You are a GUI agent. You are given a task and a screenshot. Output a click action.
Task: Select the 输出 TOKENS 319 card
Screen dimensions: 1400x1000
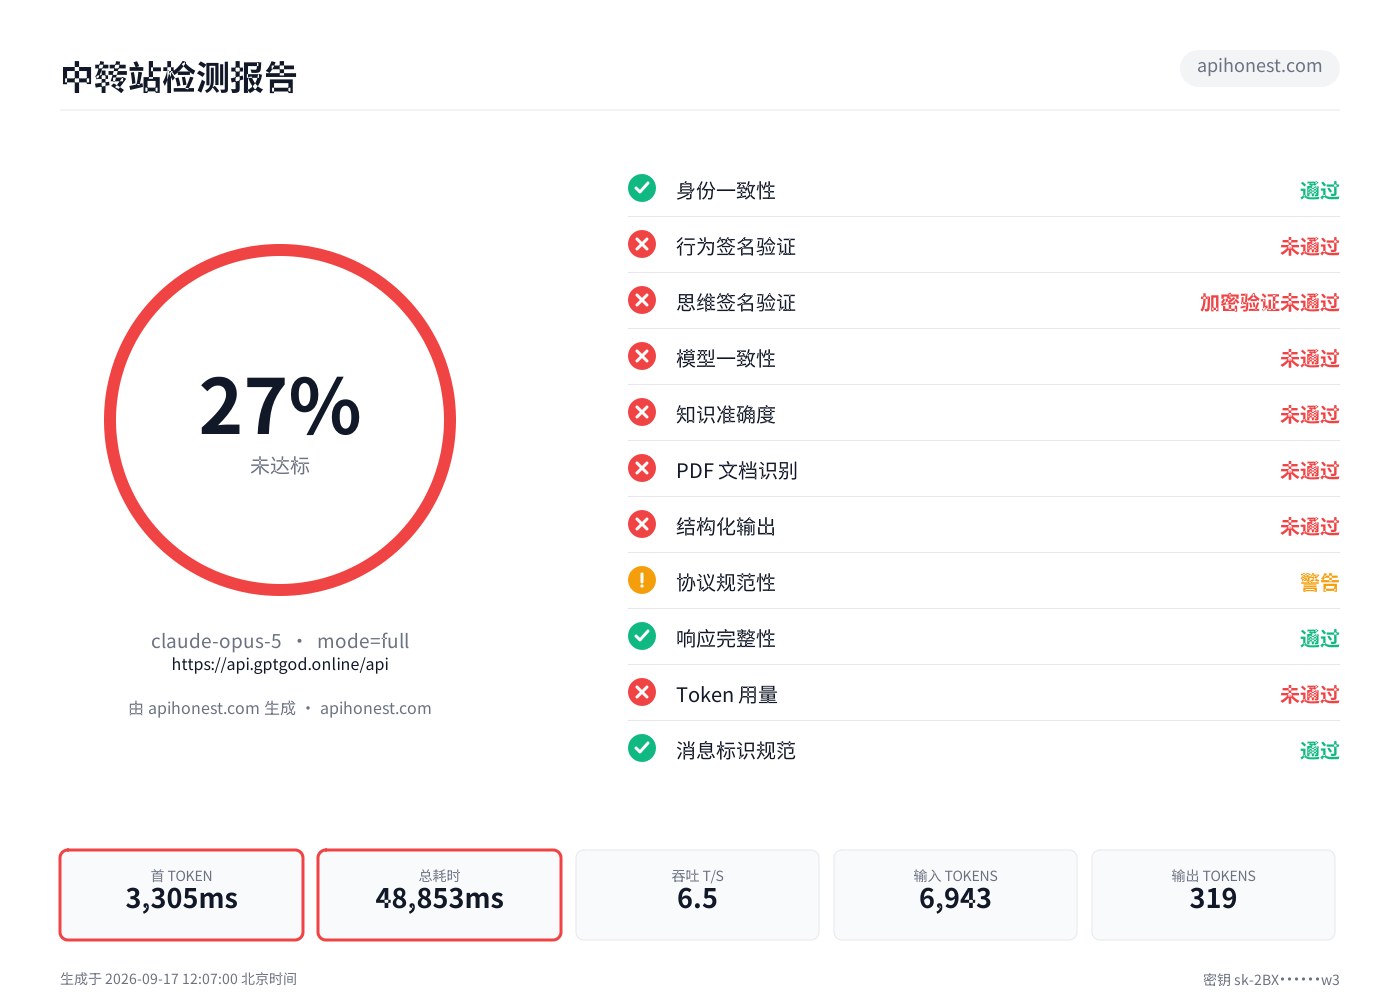click(x=1213, y=895)
